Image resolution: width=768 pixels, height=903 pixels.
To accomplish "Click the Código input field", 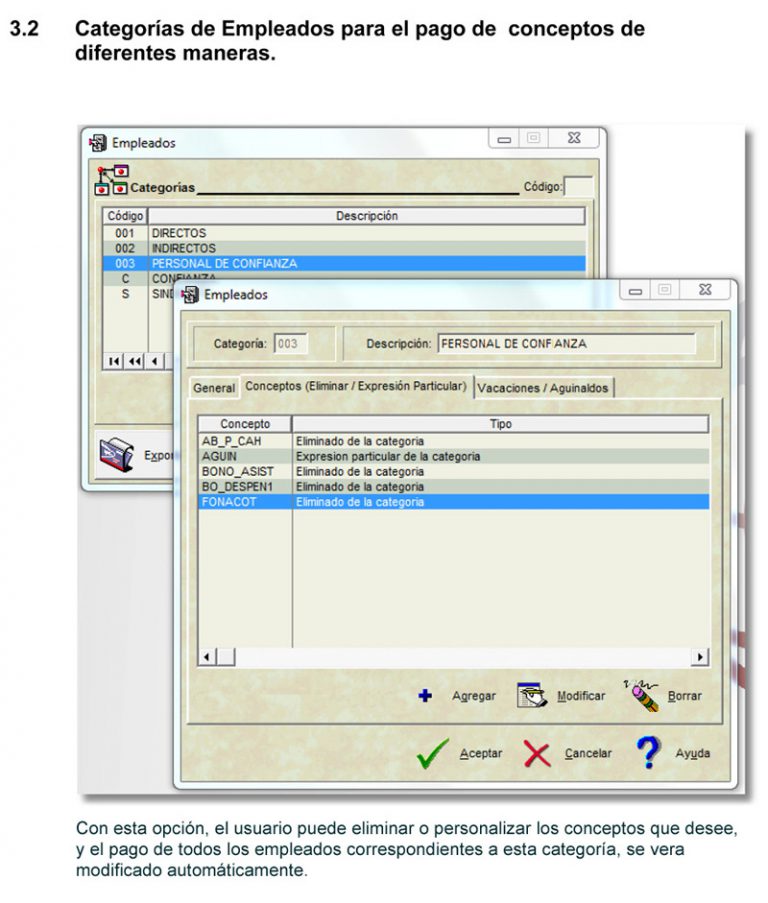I will coord(578,187).
